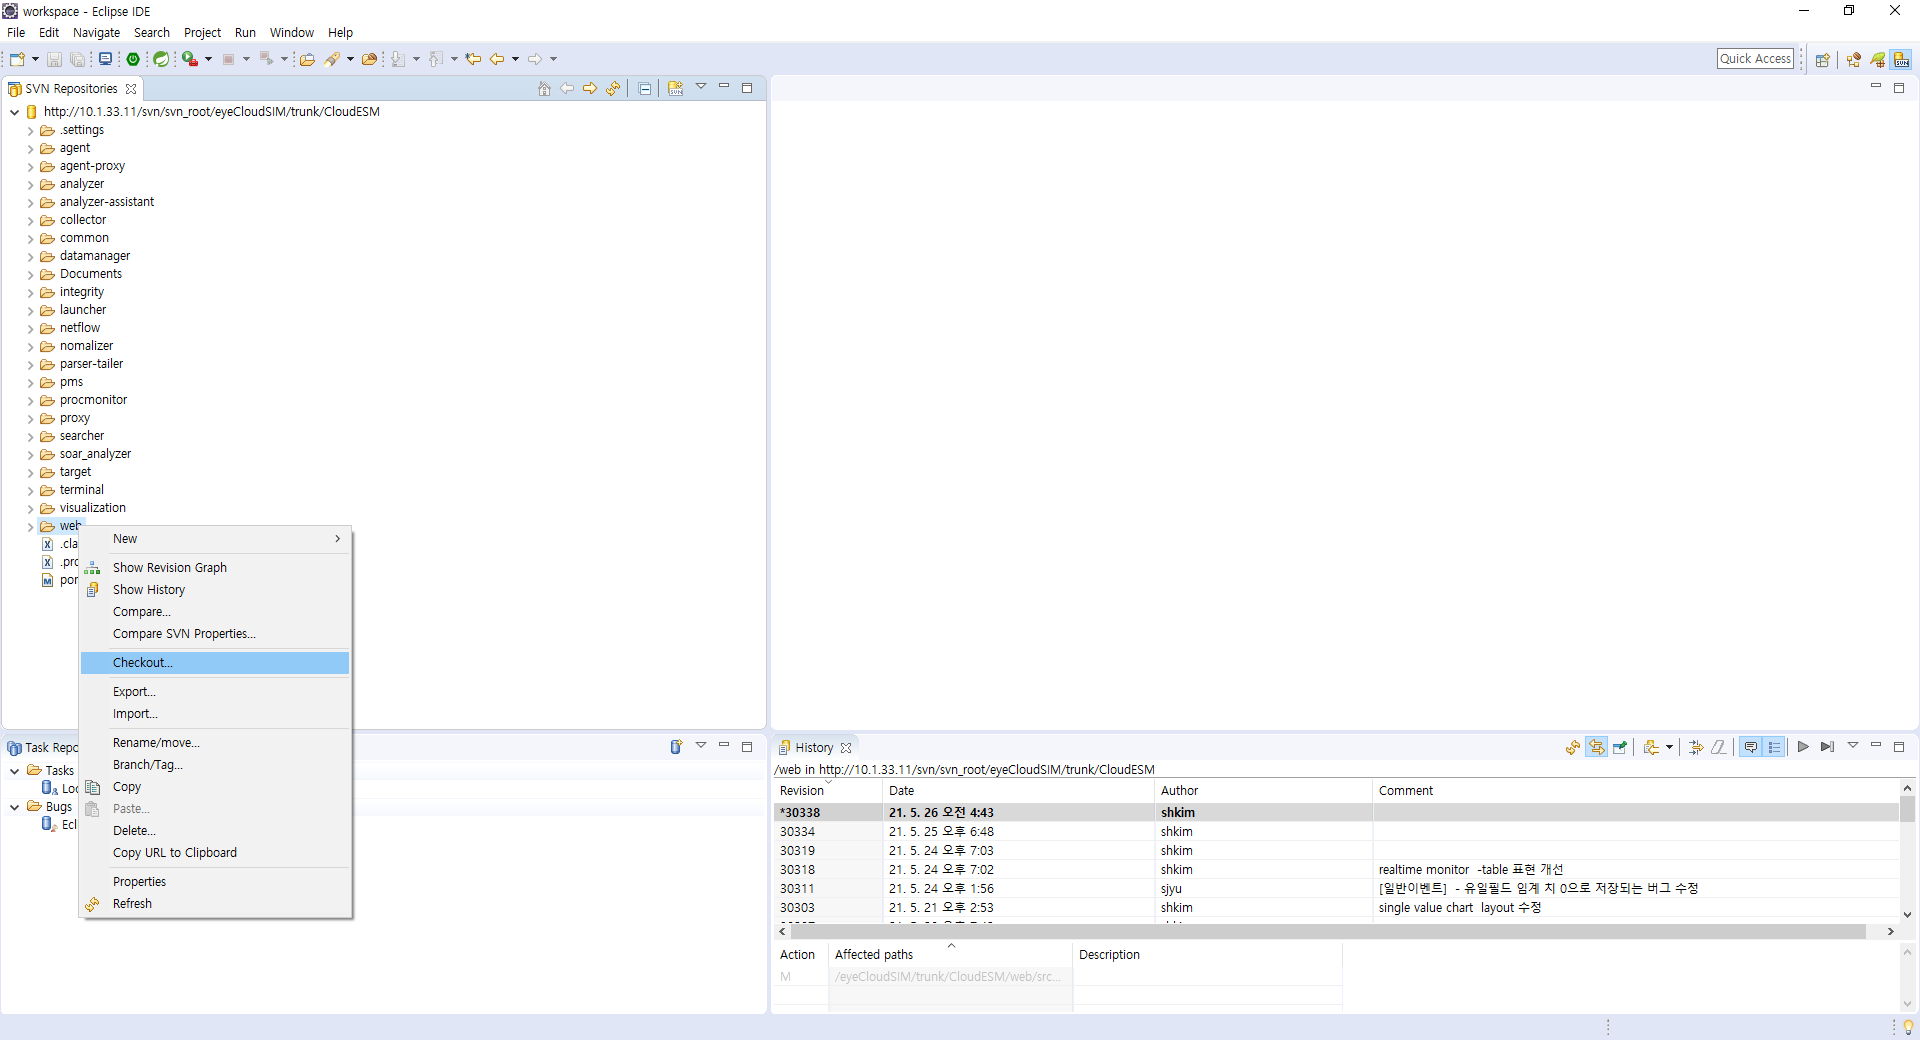Switch to the Spring perspective icon
Image resolution: width=1920 pixels, height=1040 pixels.
(x=1878, y=60)
